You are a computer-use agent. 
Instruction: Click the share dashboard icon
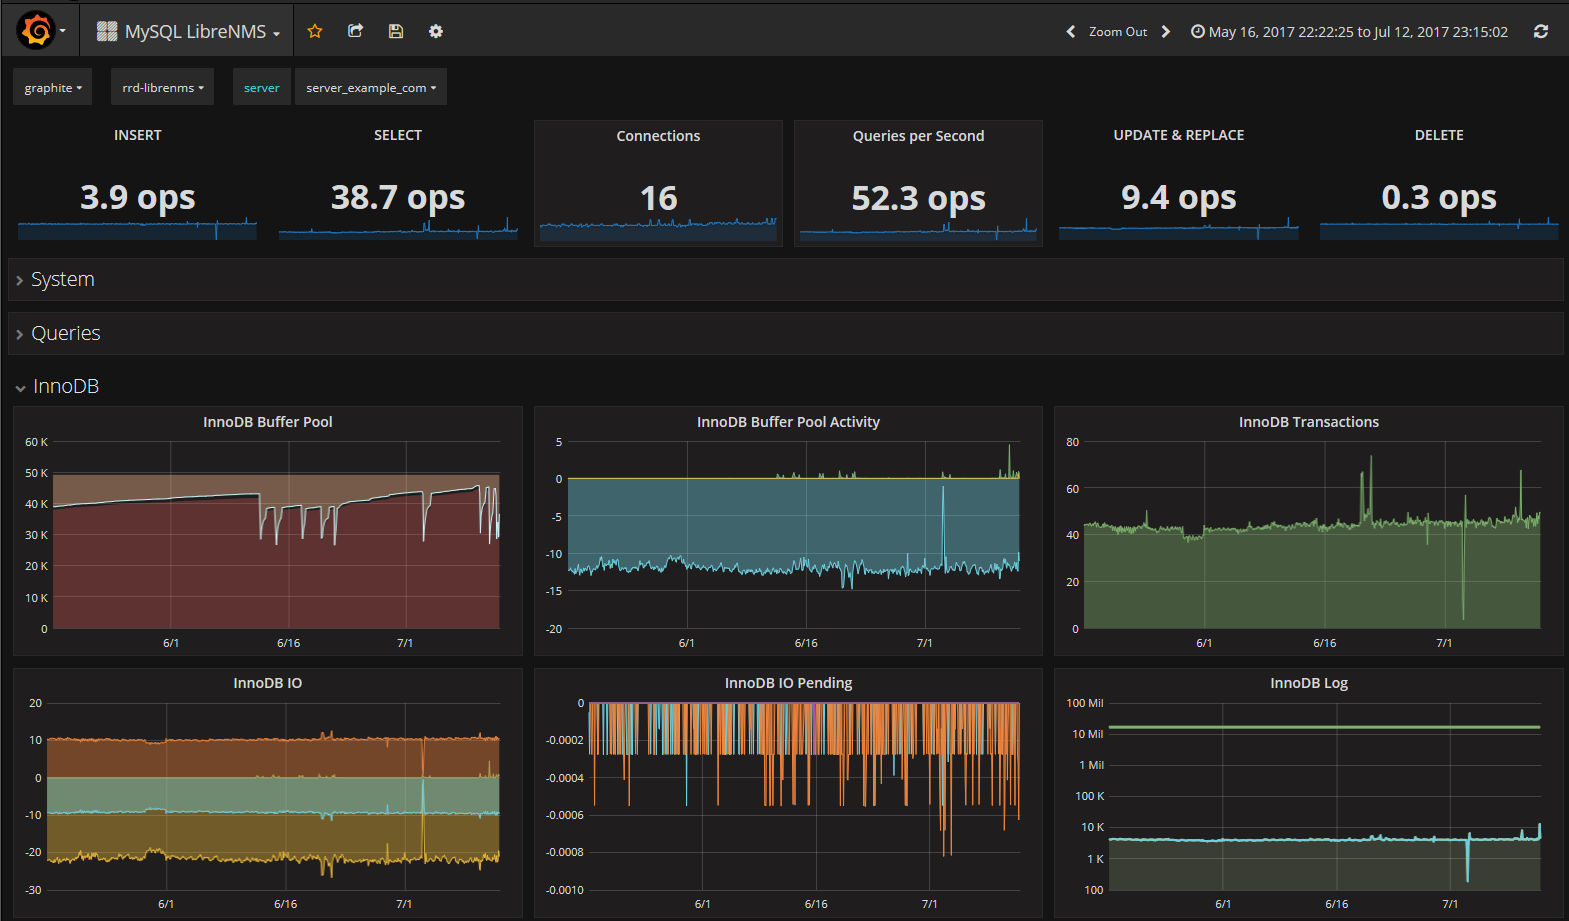tap(355, 31)
